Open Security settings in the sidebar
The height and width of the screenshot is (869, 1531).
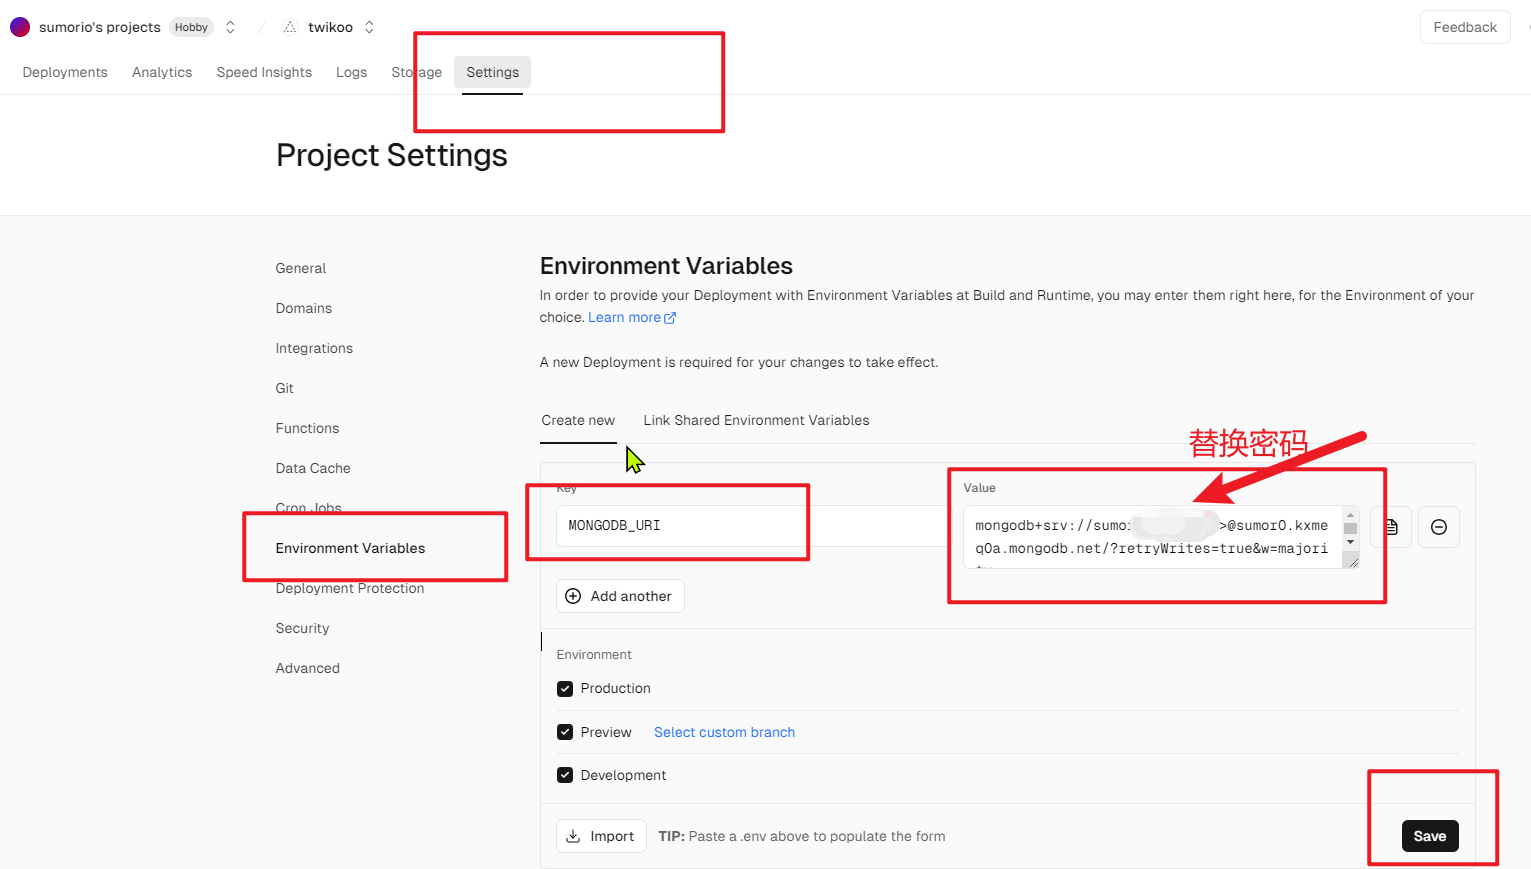pos(302,628)
